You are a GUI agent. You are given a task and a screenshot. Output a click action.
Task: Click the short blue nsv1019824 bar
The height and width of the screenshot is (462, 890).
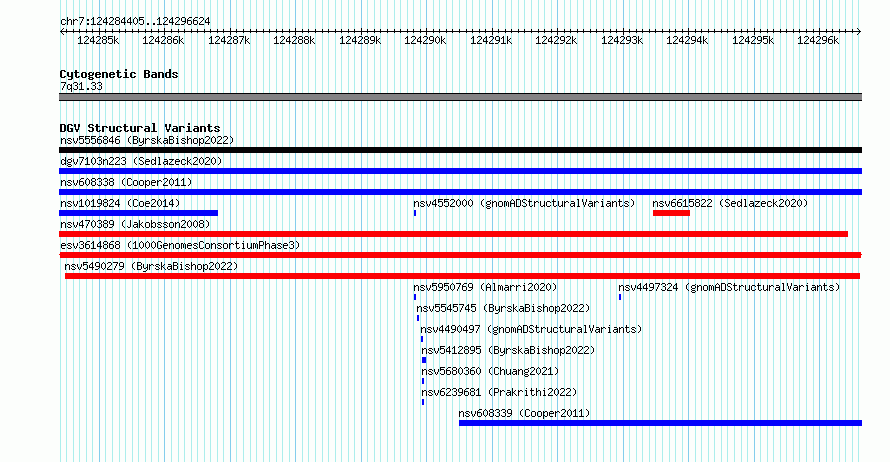[x=138, y=213]
